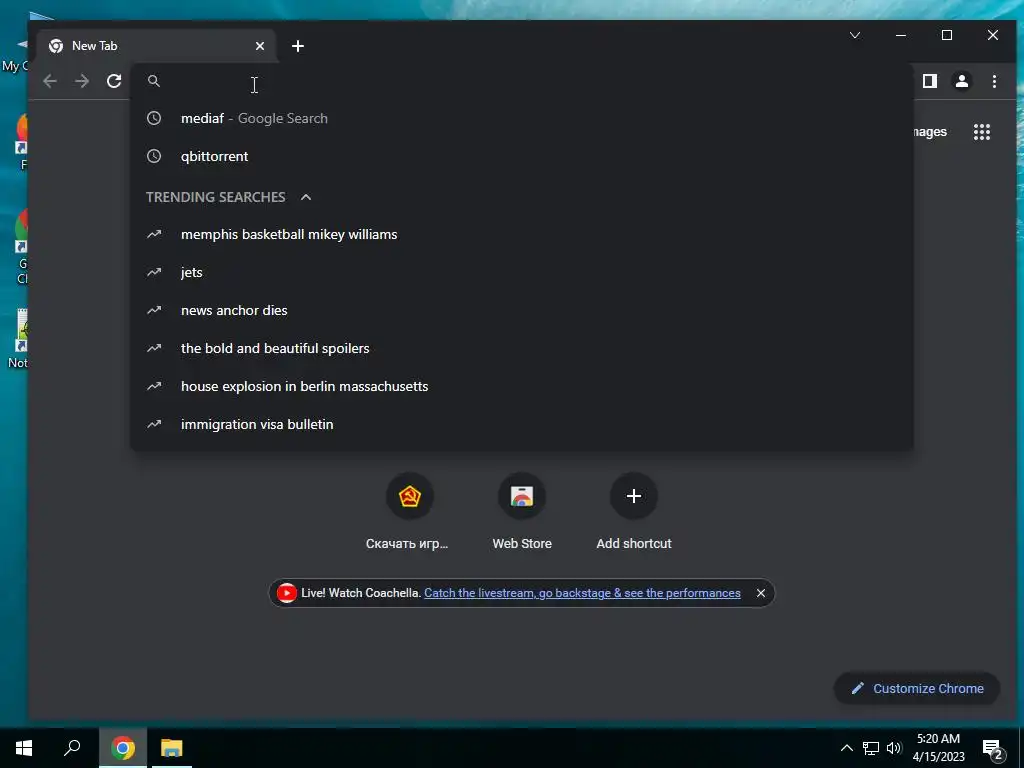
Task: Open the Coachella livestream link
Action: coord(582,593)
